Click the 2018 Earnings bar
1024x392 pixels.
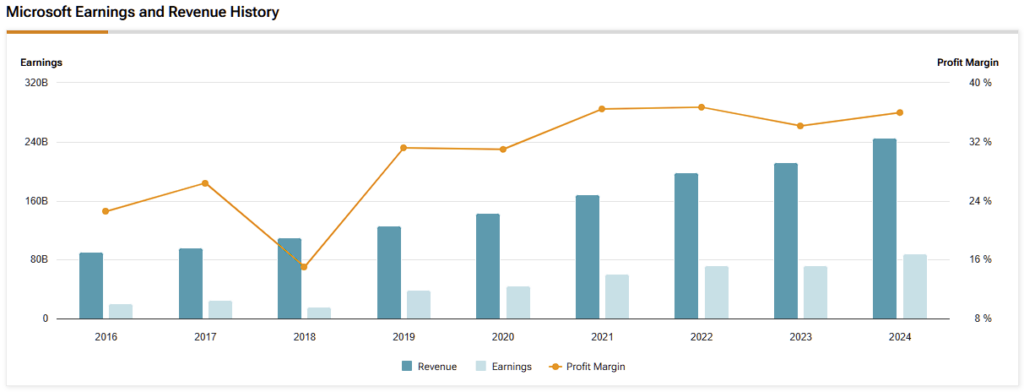coord(319,313)
